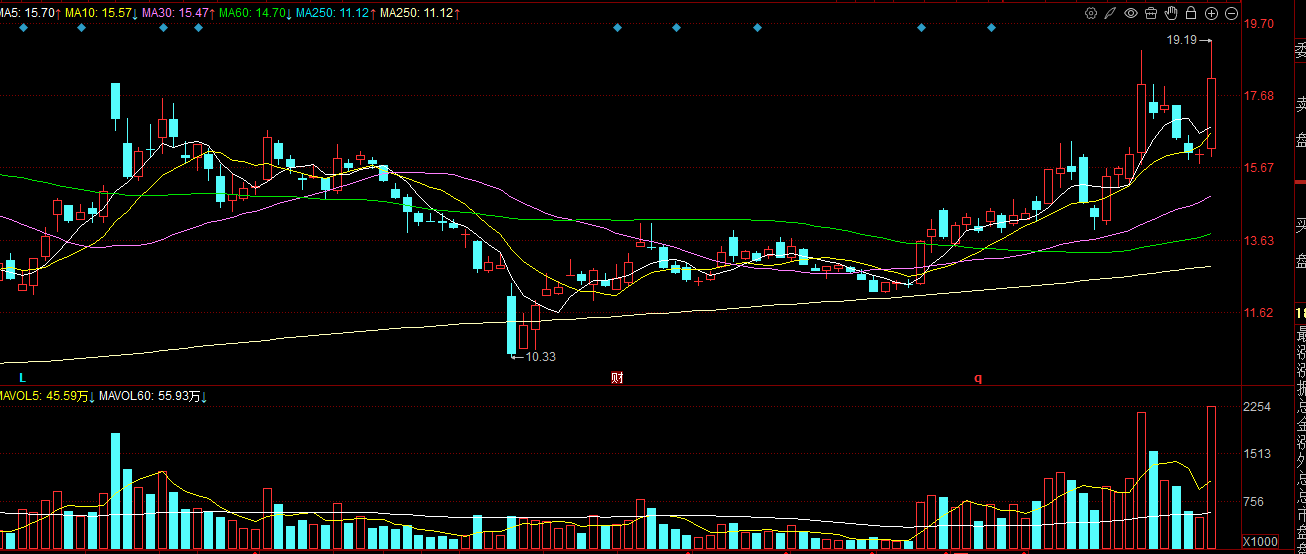Viewport: 1306px width, 554px height.
Task: Toggle the eye visibility icon
Action: click(1131, 13)
